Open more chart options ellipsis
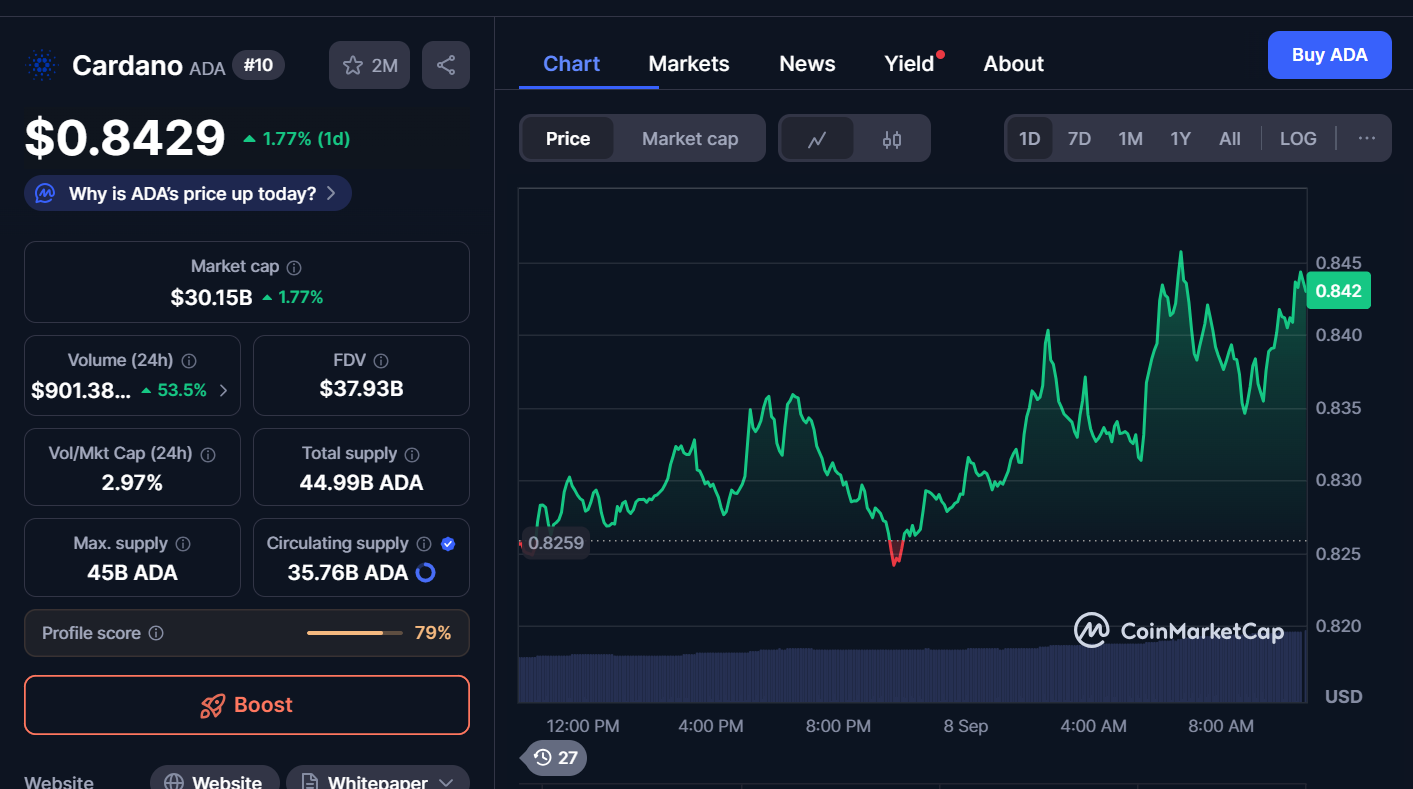Viewport: 1413px width, 789px height. click(1367, 138)
